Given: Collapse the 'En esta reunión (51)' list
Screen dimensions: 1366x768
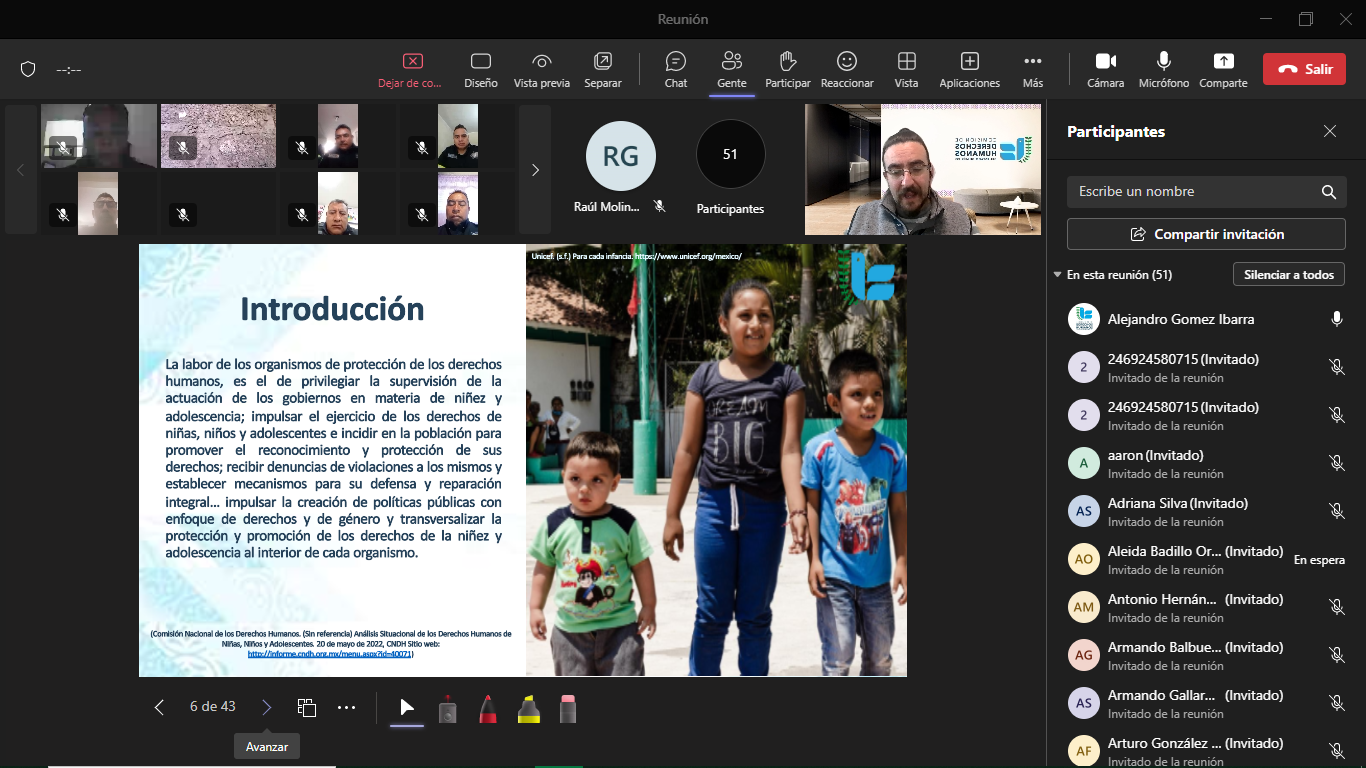Looking at the screenshot, I should pos(1058,275).
